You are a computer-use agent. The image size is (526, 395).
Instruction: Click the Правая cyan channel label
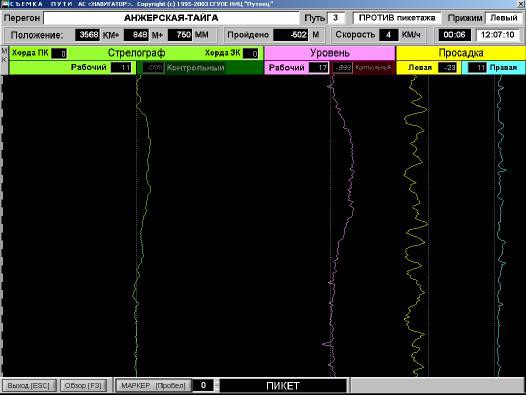(x=503, y=67)
